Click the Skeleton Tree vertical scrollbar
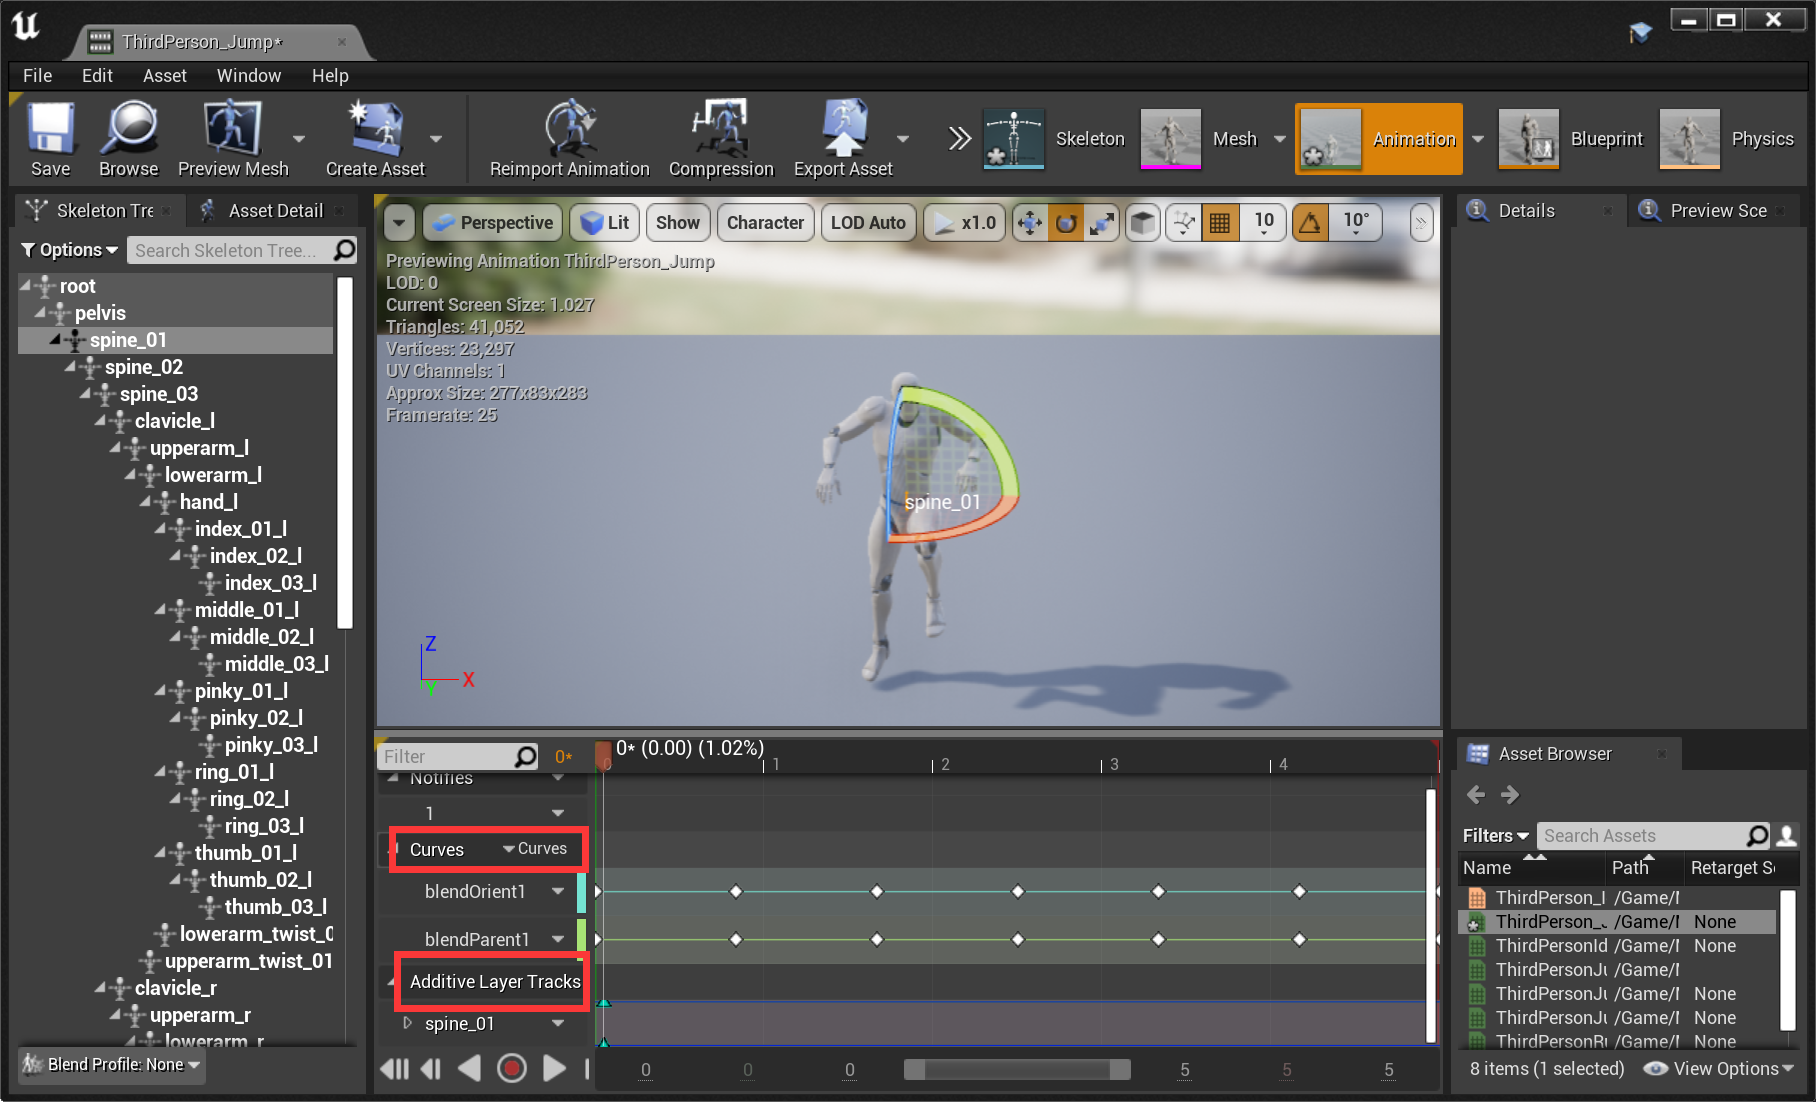 345,452
